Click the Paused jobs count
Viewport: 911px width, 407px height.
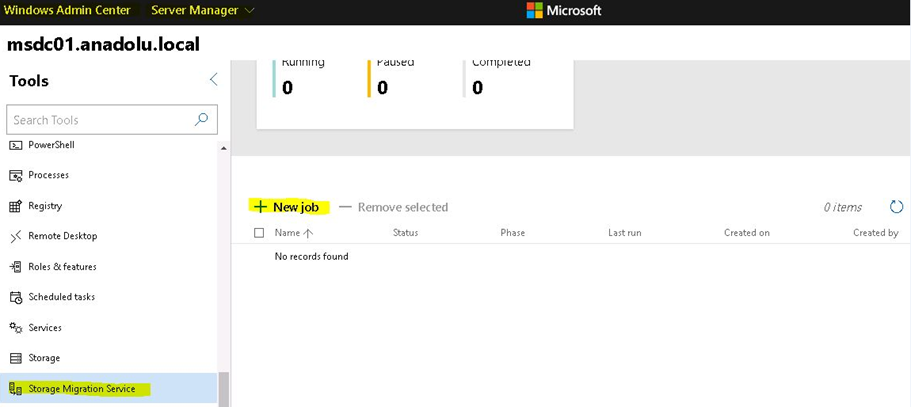click(x=382, y=88)
